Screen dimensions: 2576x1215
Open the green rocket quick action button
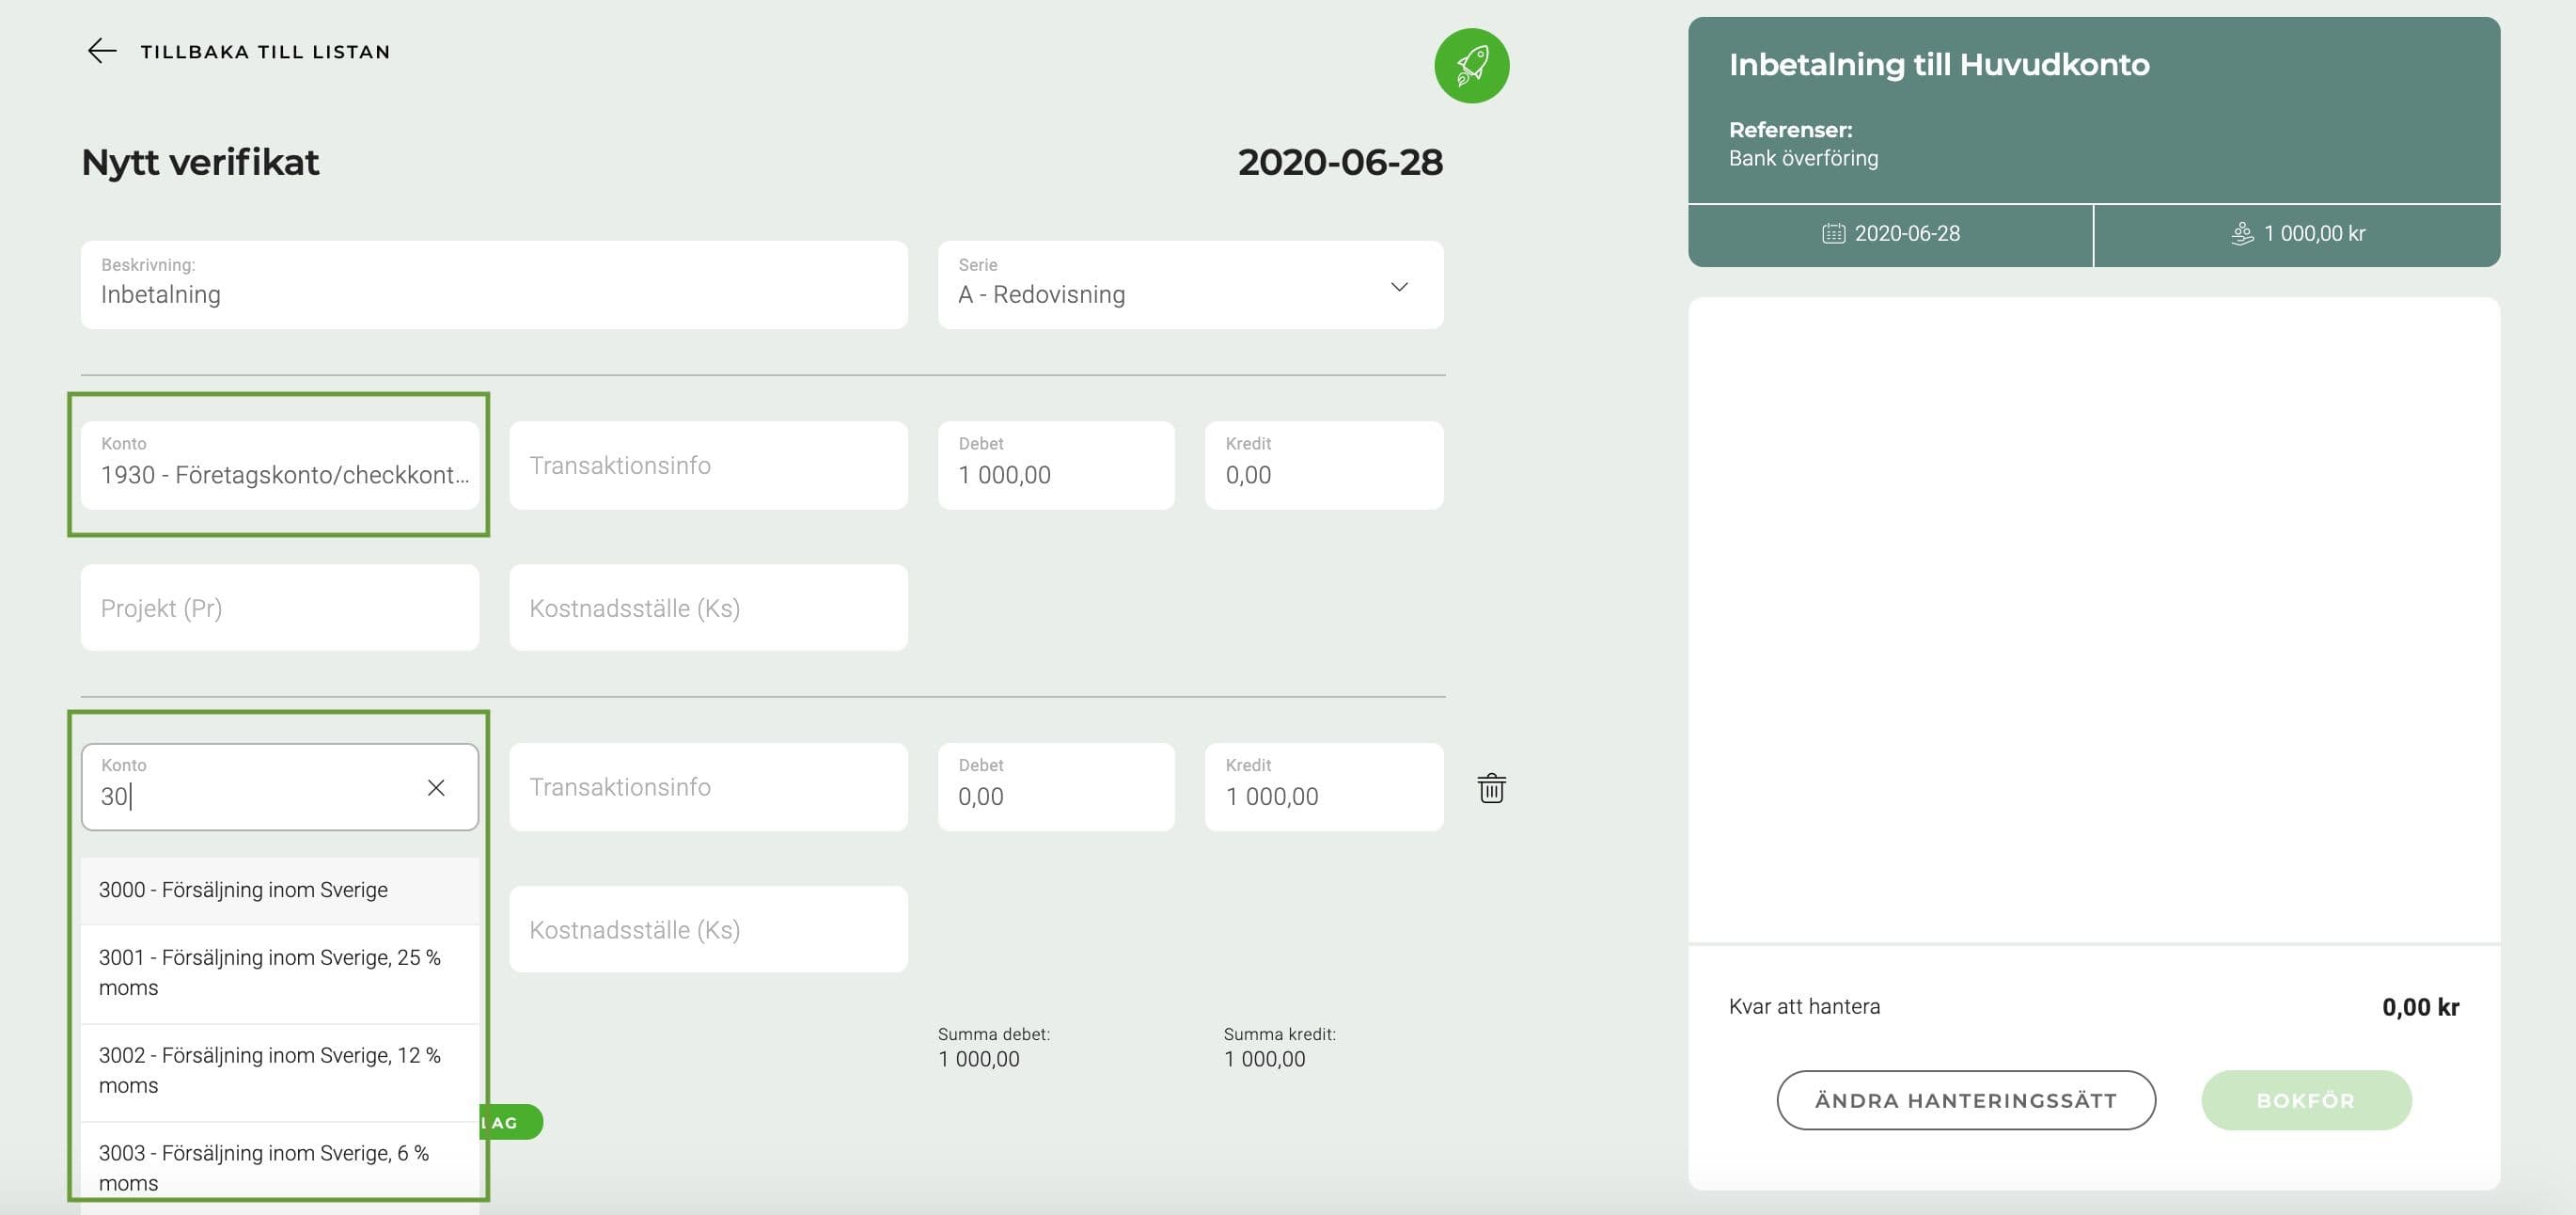click(1471, 66)
